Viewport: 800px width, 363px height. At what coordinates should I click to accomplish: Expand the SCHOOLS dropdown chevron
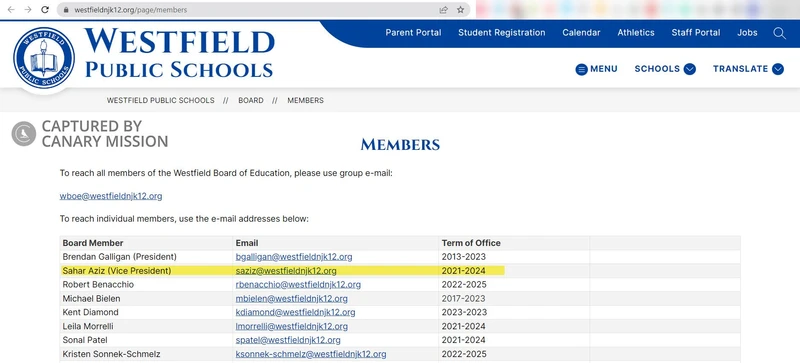690,69
